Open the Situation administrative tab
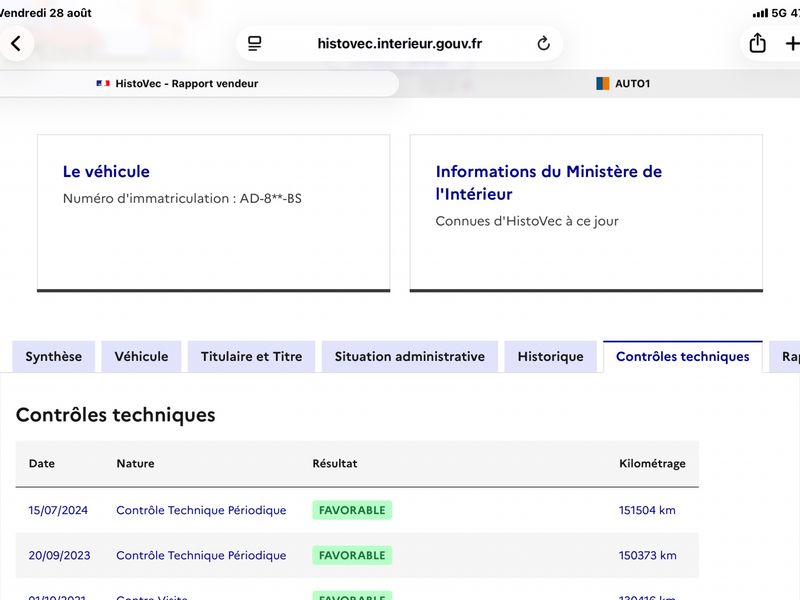 tap(410, 357)
